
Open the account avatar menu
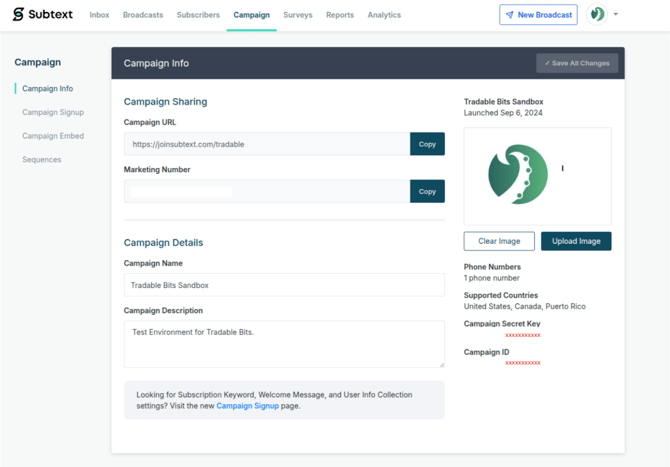(x=597, y=14)
